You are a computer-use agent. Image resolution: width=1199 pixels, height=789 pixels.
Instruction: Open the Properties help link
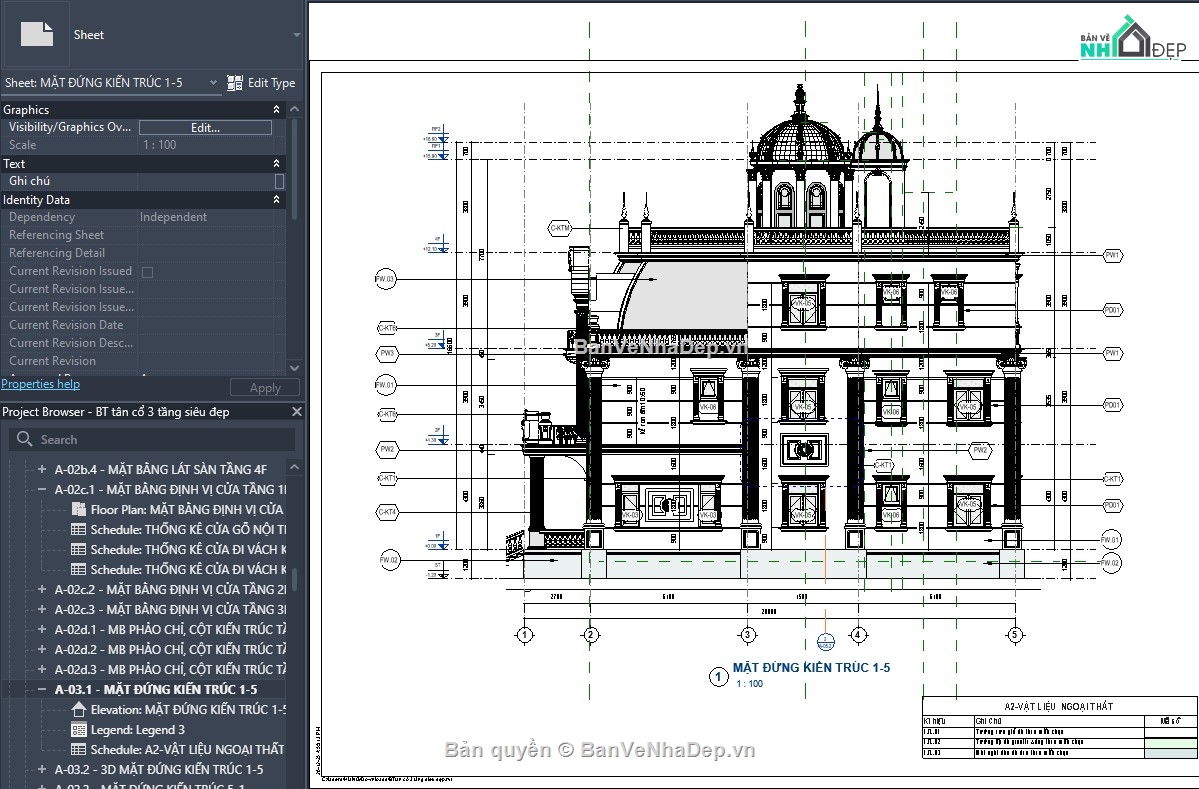tap(41, 384)
